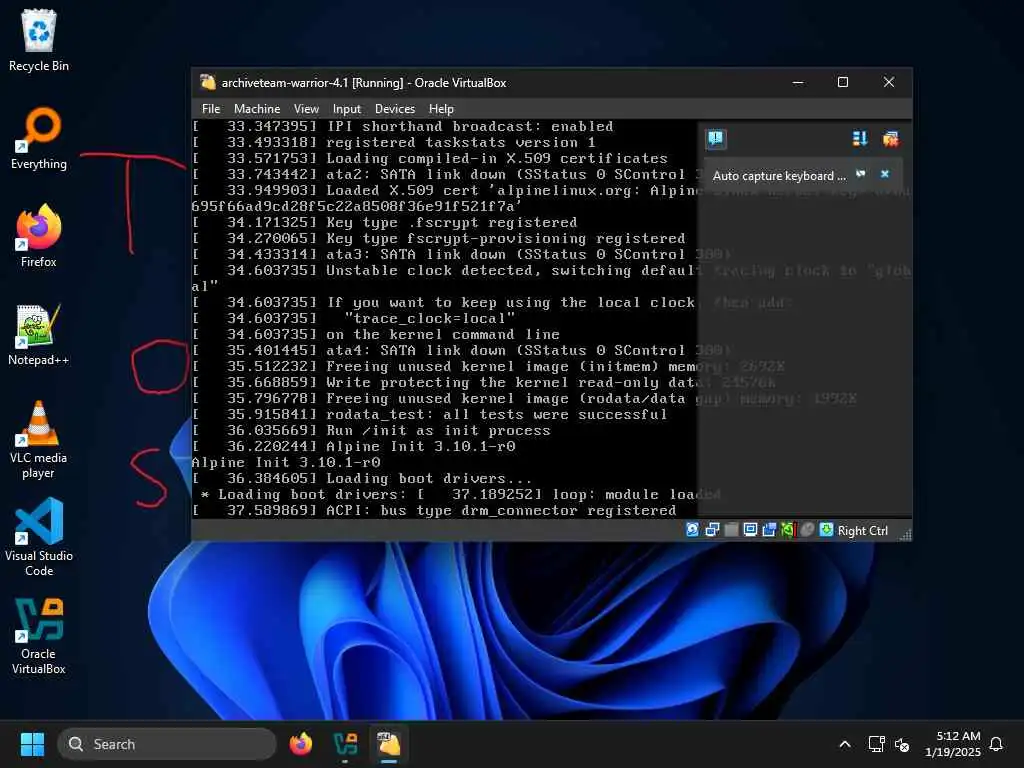This screenshot has height=768, width=1024.
Task: Open the Windows Start menu
Action: [32, 744]
